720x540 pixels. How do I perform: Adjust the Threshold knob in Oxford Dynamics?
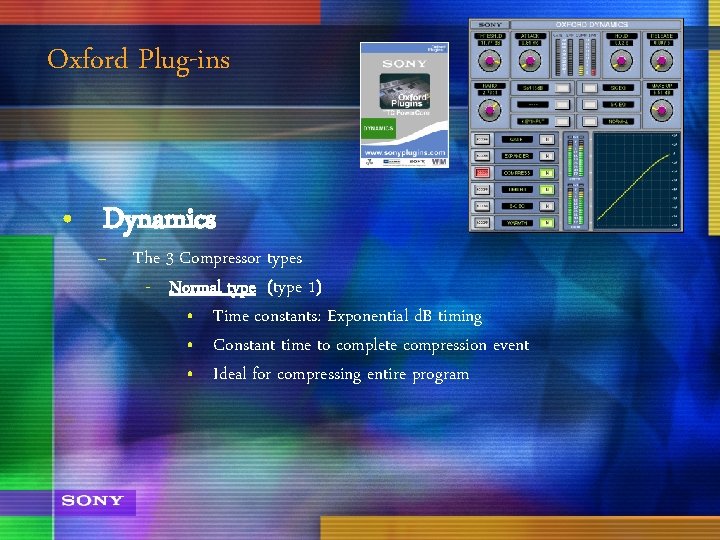click(489, 61)
